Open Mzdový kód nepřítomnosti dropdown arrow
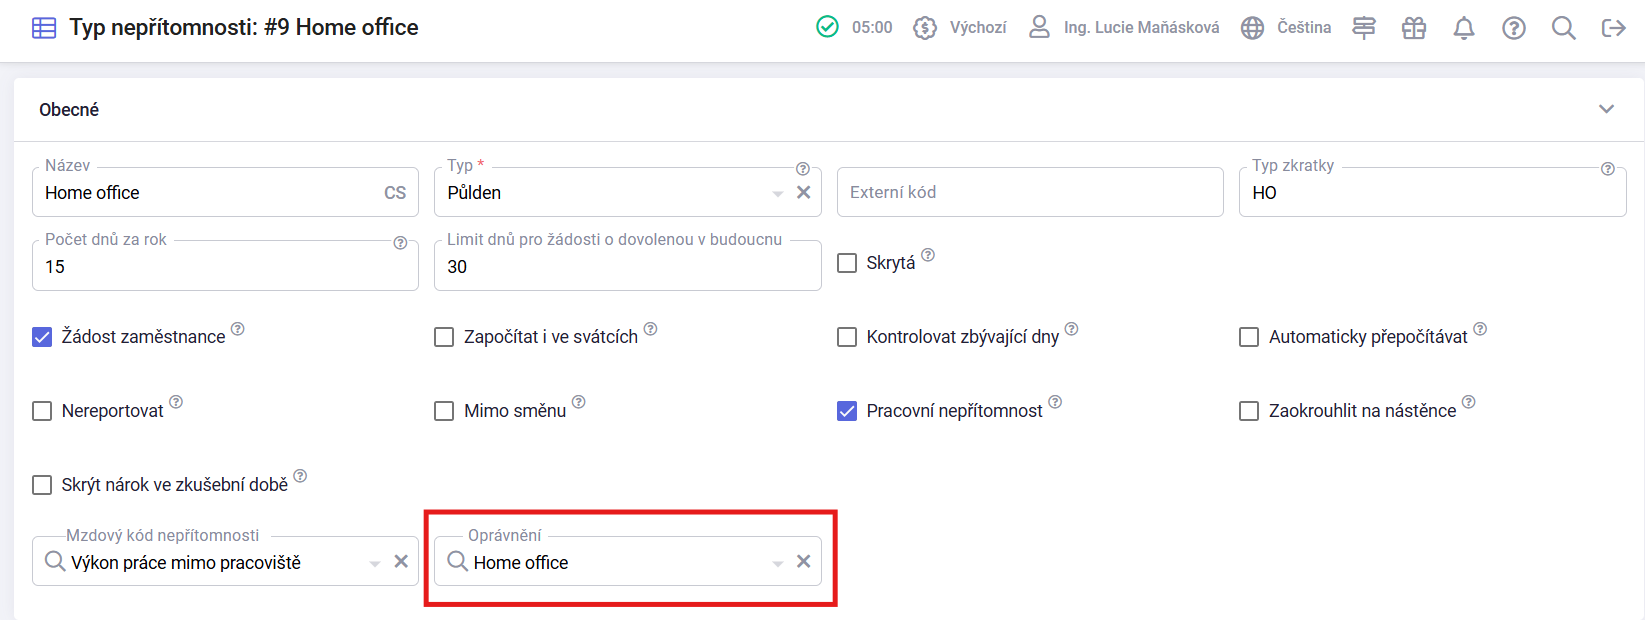Screen dimensions: 1645x620 point(375,564)
